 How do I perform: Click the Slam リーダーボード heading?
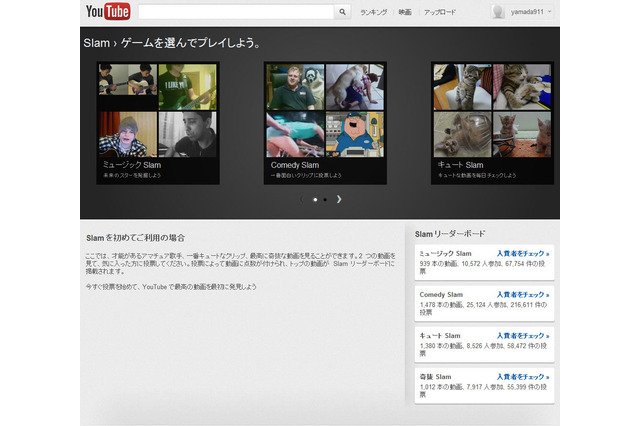450,234
